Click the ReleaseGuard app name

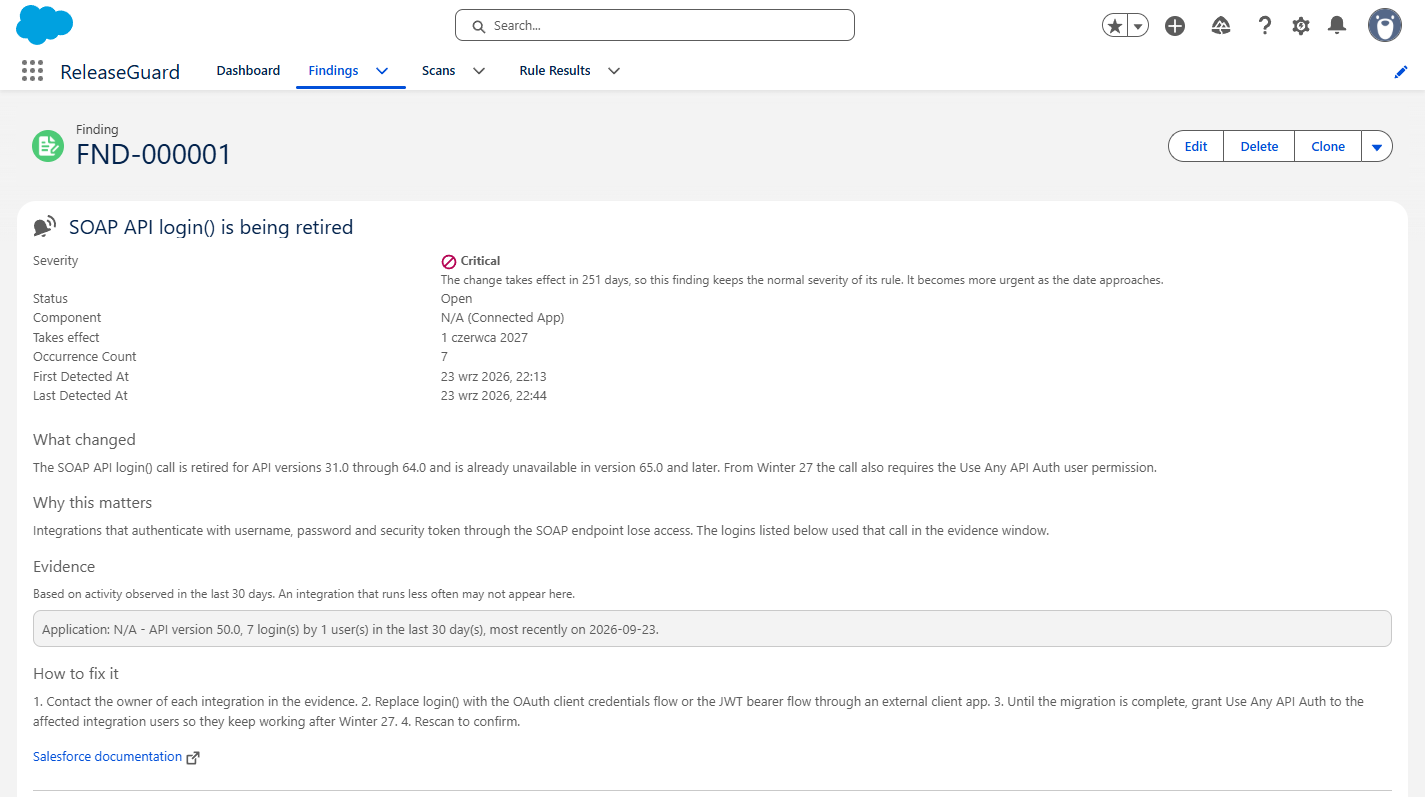coord(120,72)
